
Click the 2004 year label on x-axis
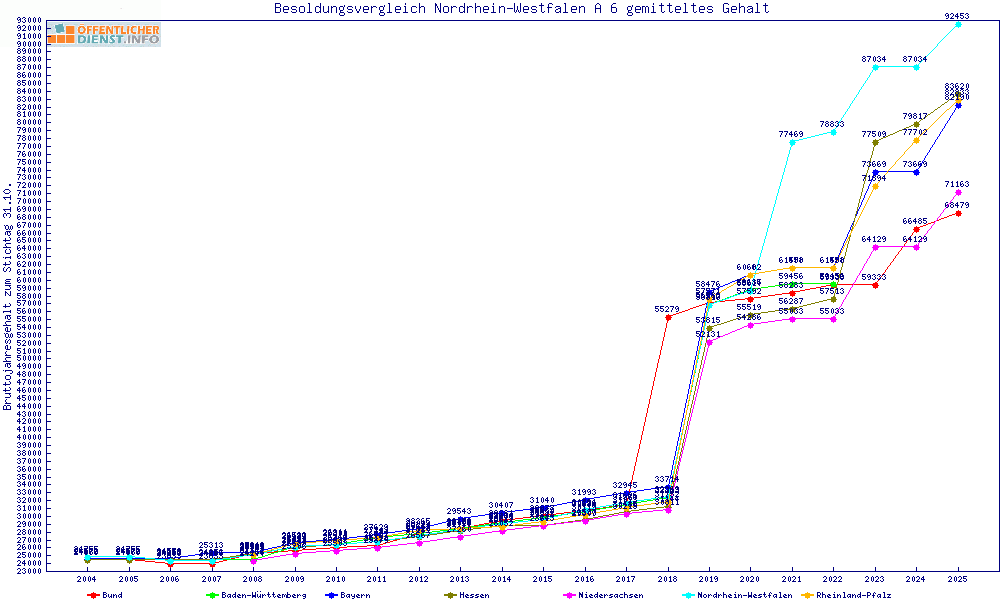click(x=87, y=579)
